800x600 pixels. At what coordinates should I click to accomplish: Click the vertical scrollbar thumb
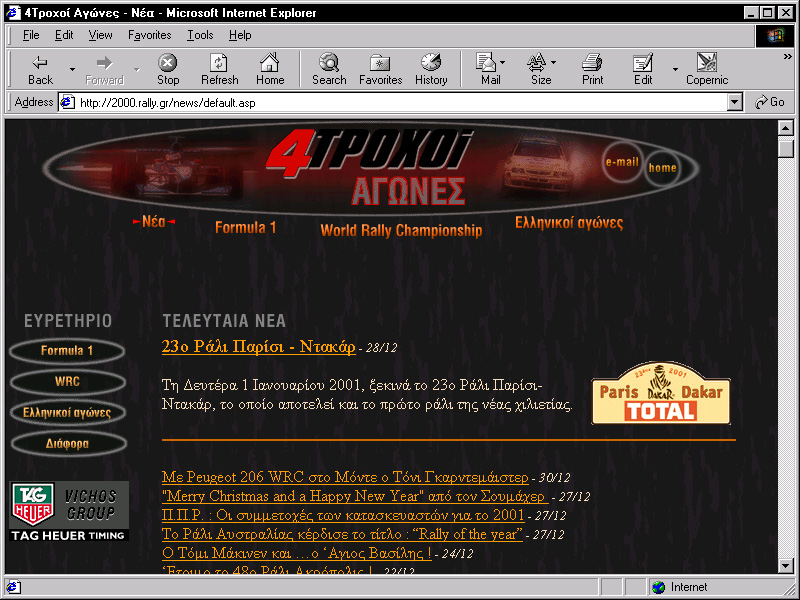click(x=786, y=149)
